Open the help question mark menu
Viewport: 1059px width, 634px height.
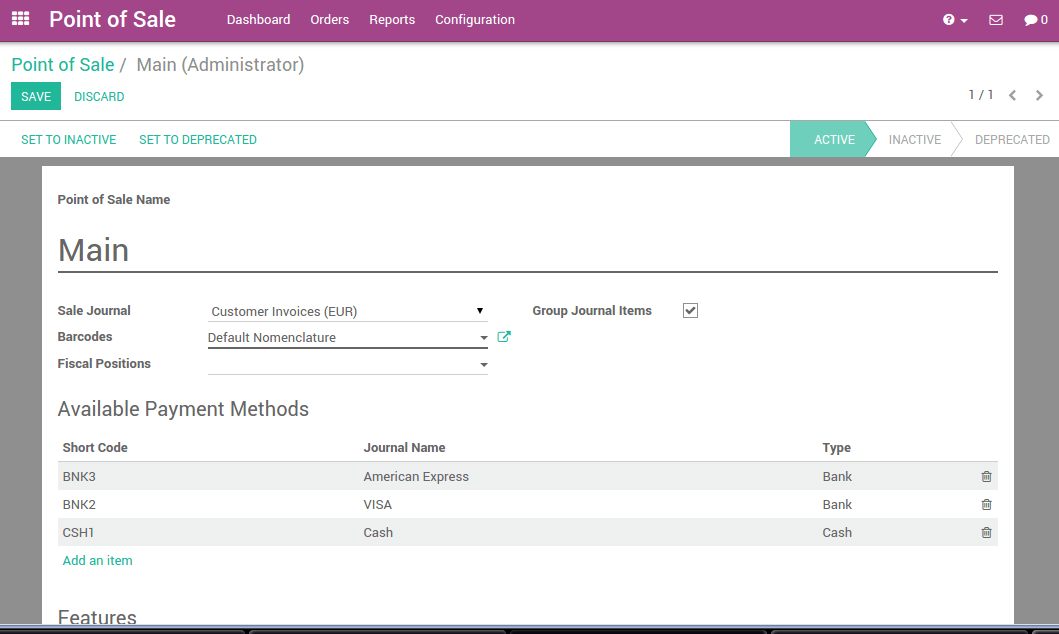(x=954, y=20)
